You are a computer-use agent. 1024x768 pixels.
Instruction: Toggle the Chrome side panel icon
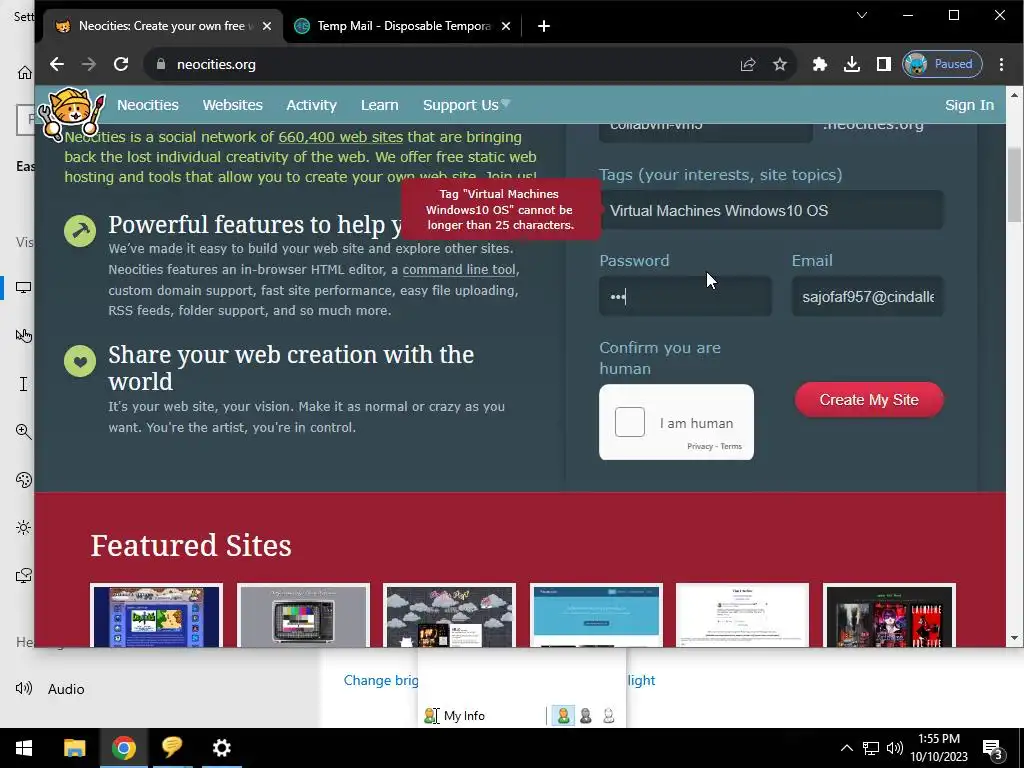pyautogui.click(x=884, y=64)
